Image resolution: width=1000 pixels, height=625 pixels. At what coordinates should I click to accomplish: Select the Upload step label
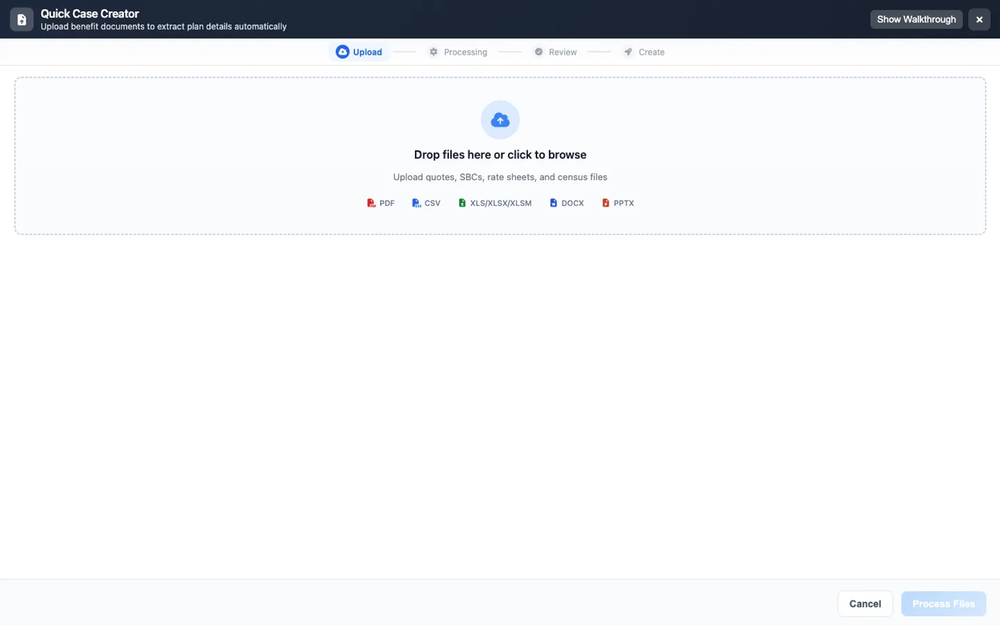pyautogui.click(x=367, y=52)
